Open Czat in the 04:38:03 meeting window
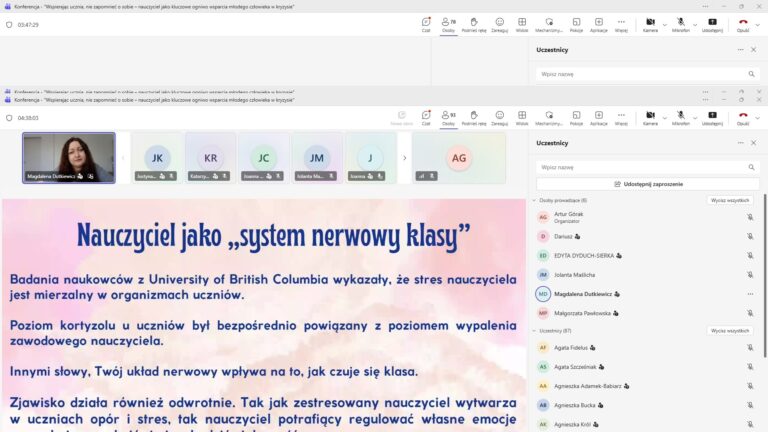Screen dimensions: 768x432 tap(426, 118)
